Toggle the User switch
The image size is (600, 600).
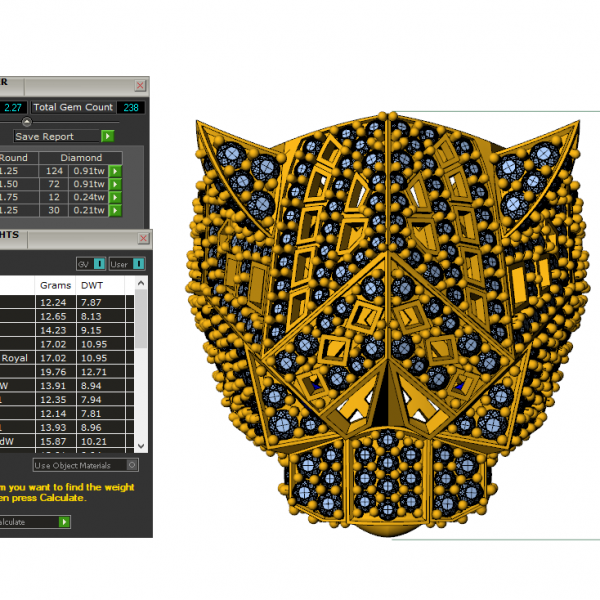tap(138, 264)
